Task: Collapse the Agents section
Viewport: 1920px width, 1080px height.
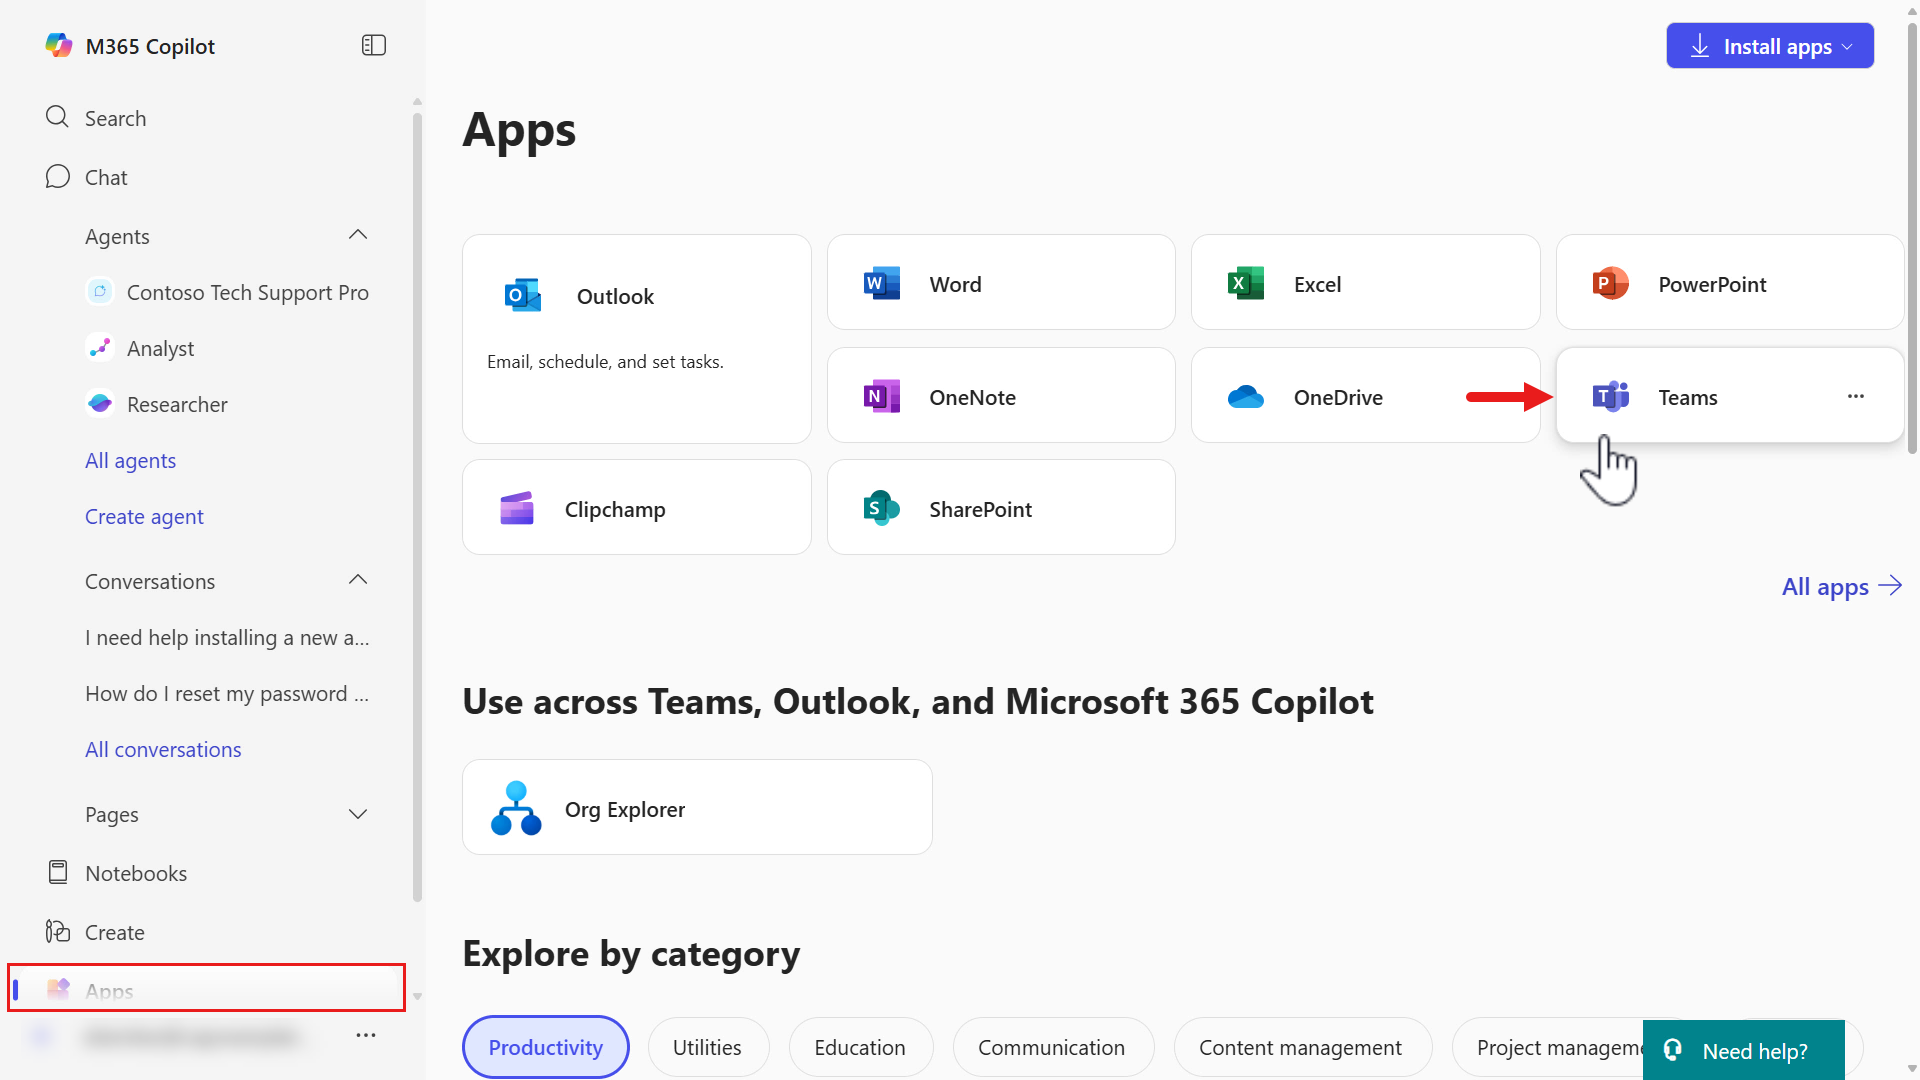Action: point(357,234)
